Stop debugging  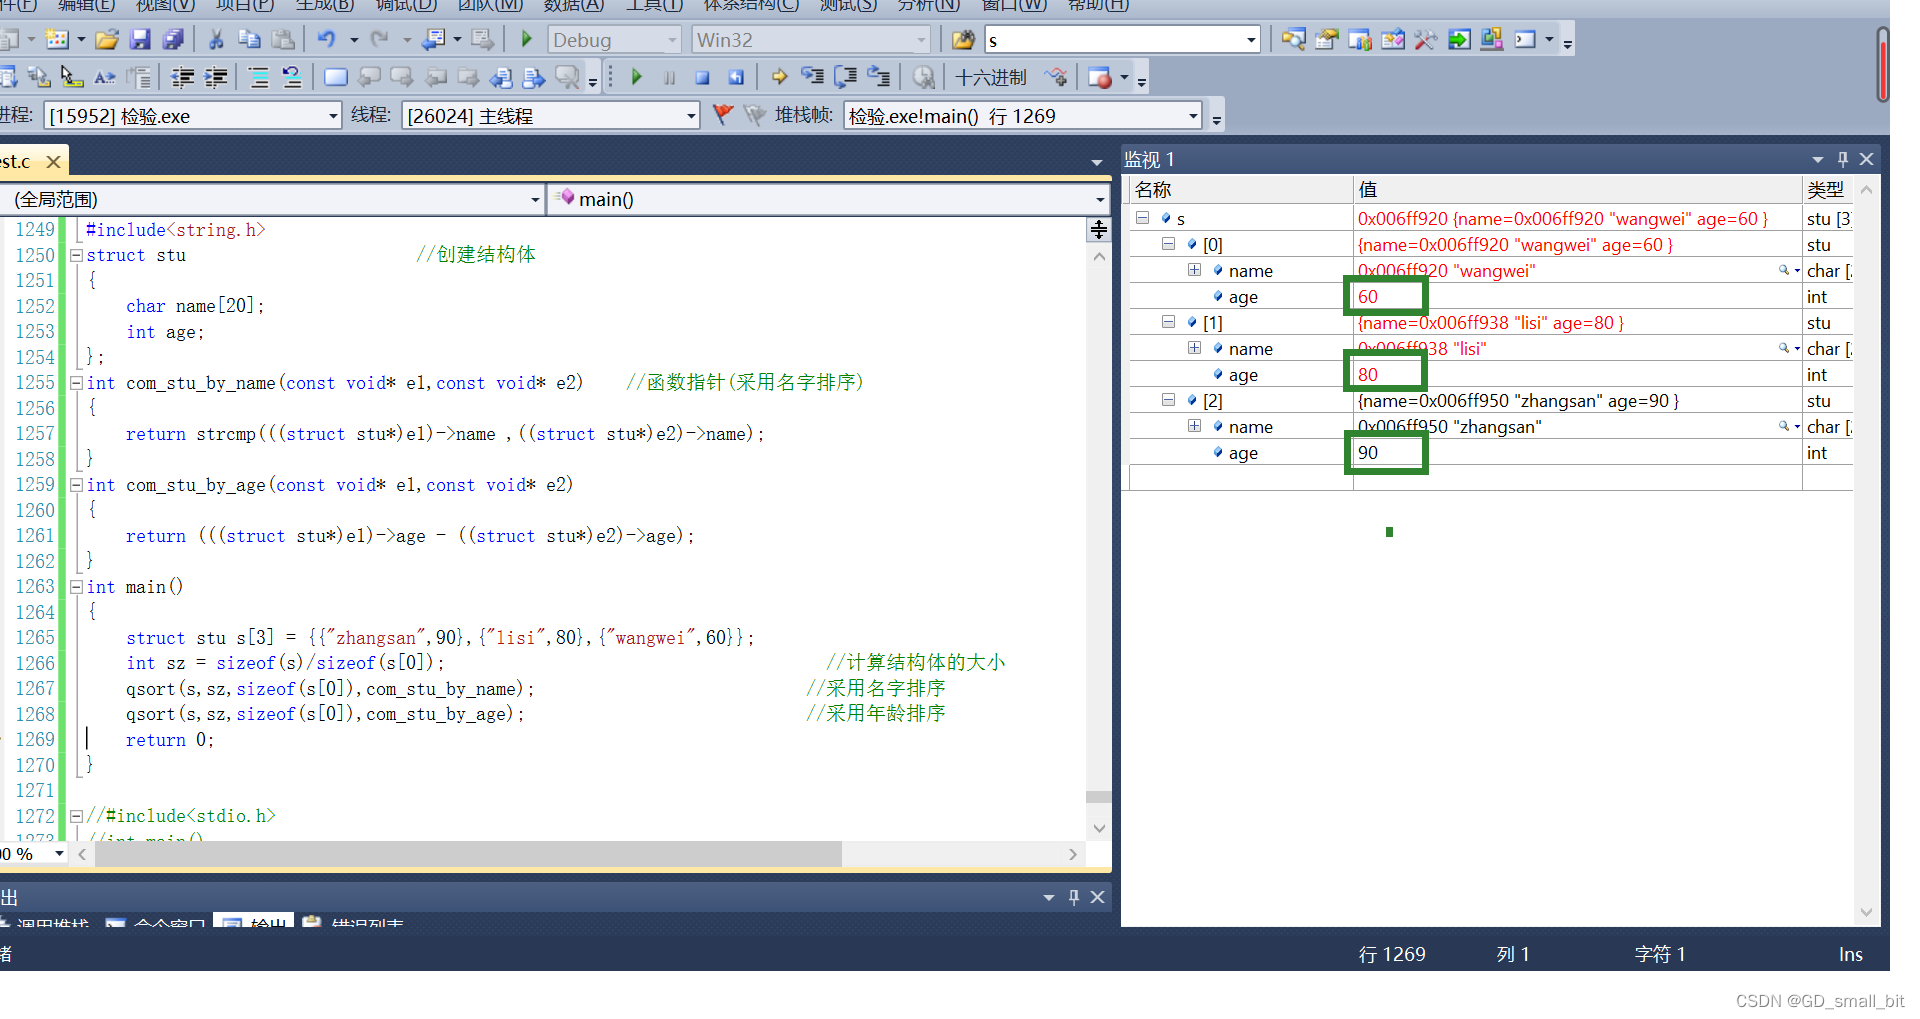(703, 77)
